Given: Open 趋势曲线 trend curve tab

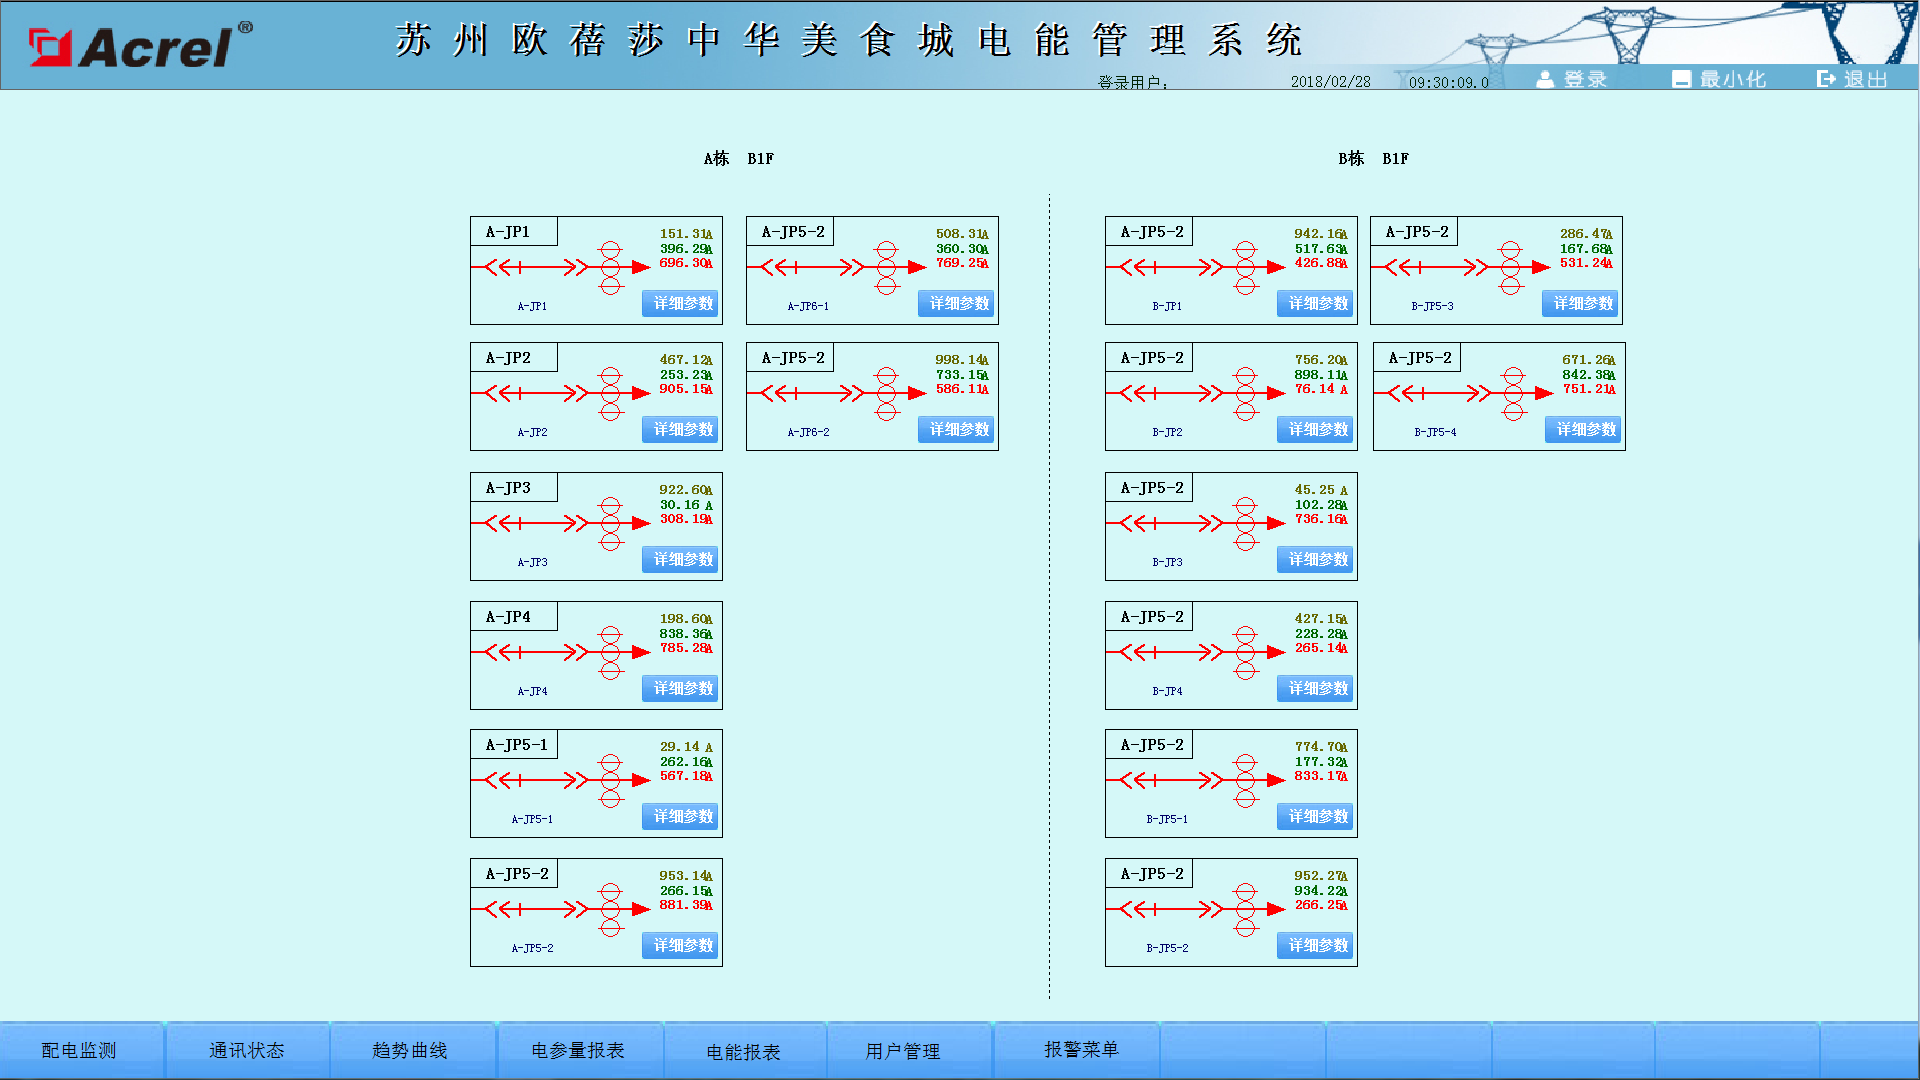Looking at the screenshot, I should point(410,1050).
